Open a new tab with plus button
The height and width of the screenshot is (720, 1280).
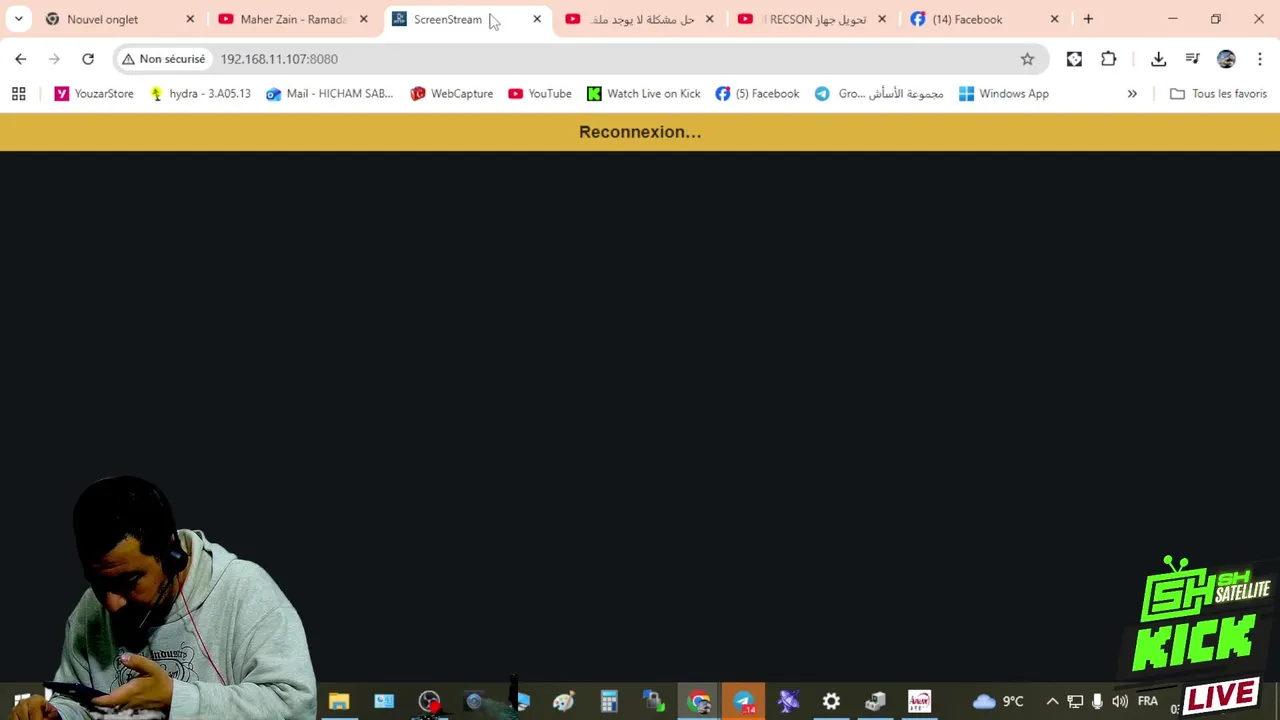click(x=1088, y=19)
